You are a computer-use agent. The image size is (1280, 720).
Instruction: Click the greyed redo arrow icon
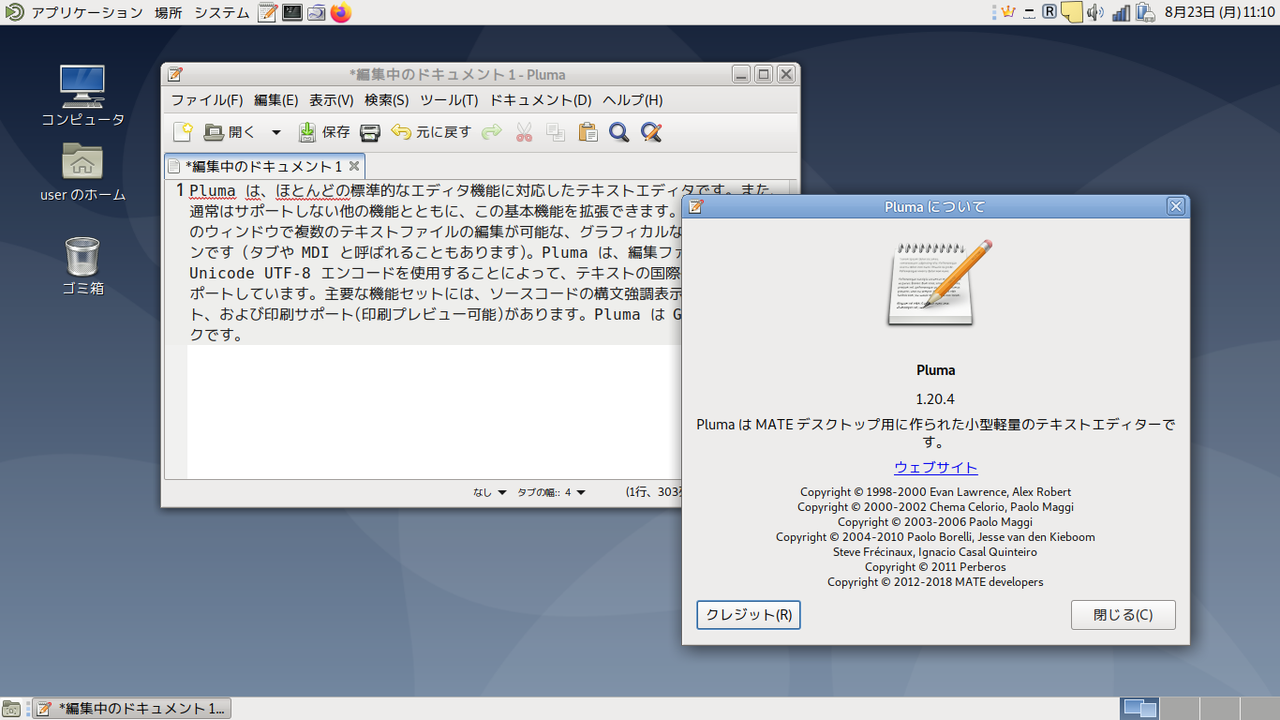(x=491, y=132)
